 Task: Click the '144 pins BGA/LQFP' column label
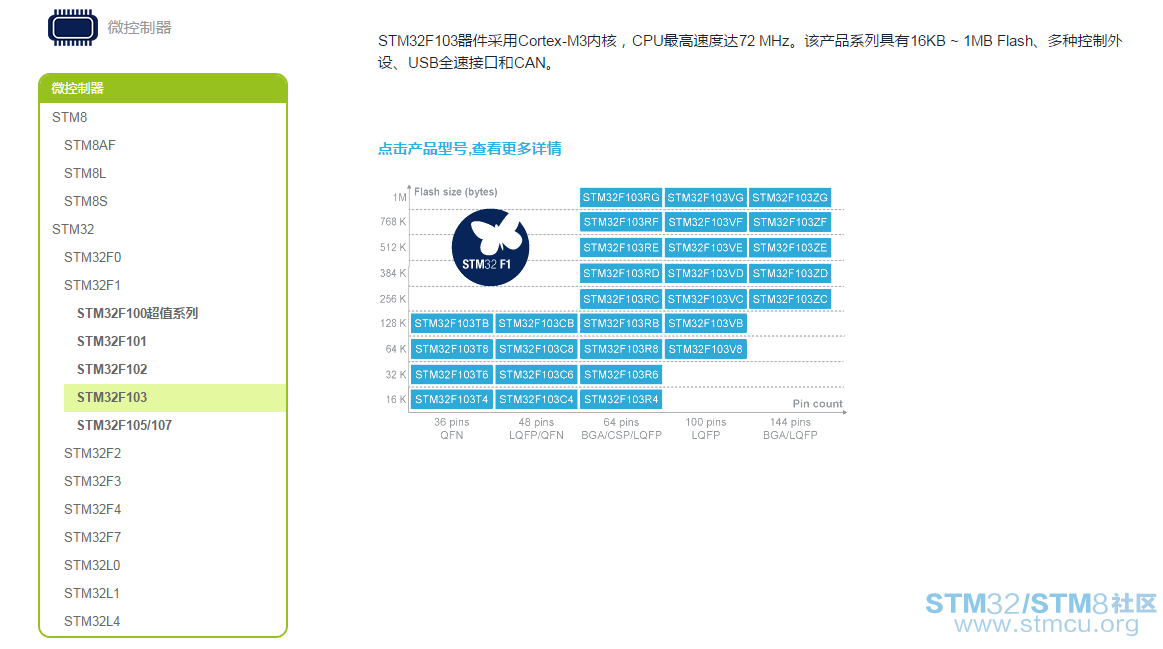(790, 429)
